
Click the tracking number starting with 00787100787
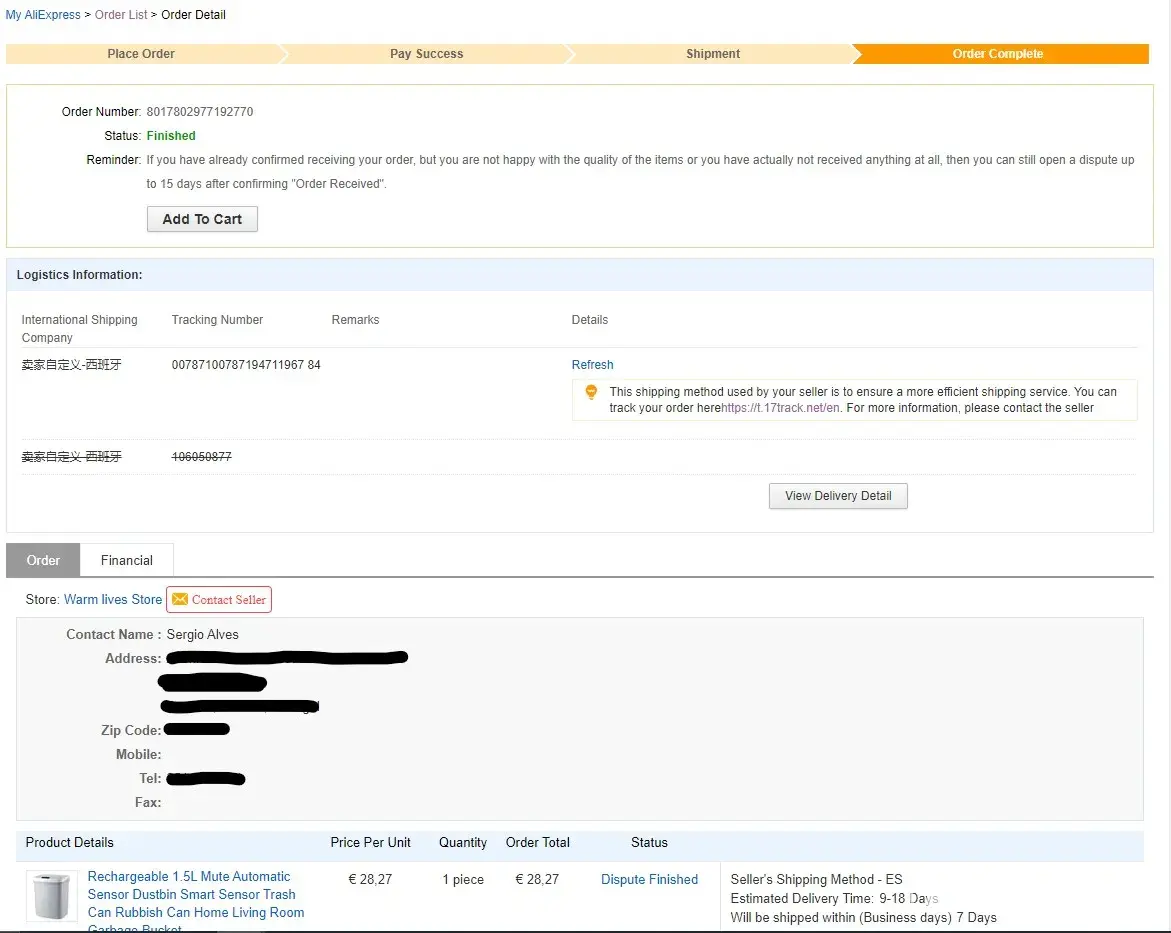tap(246, 365)
